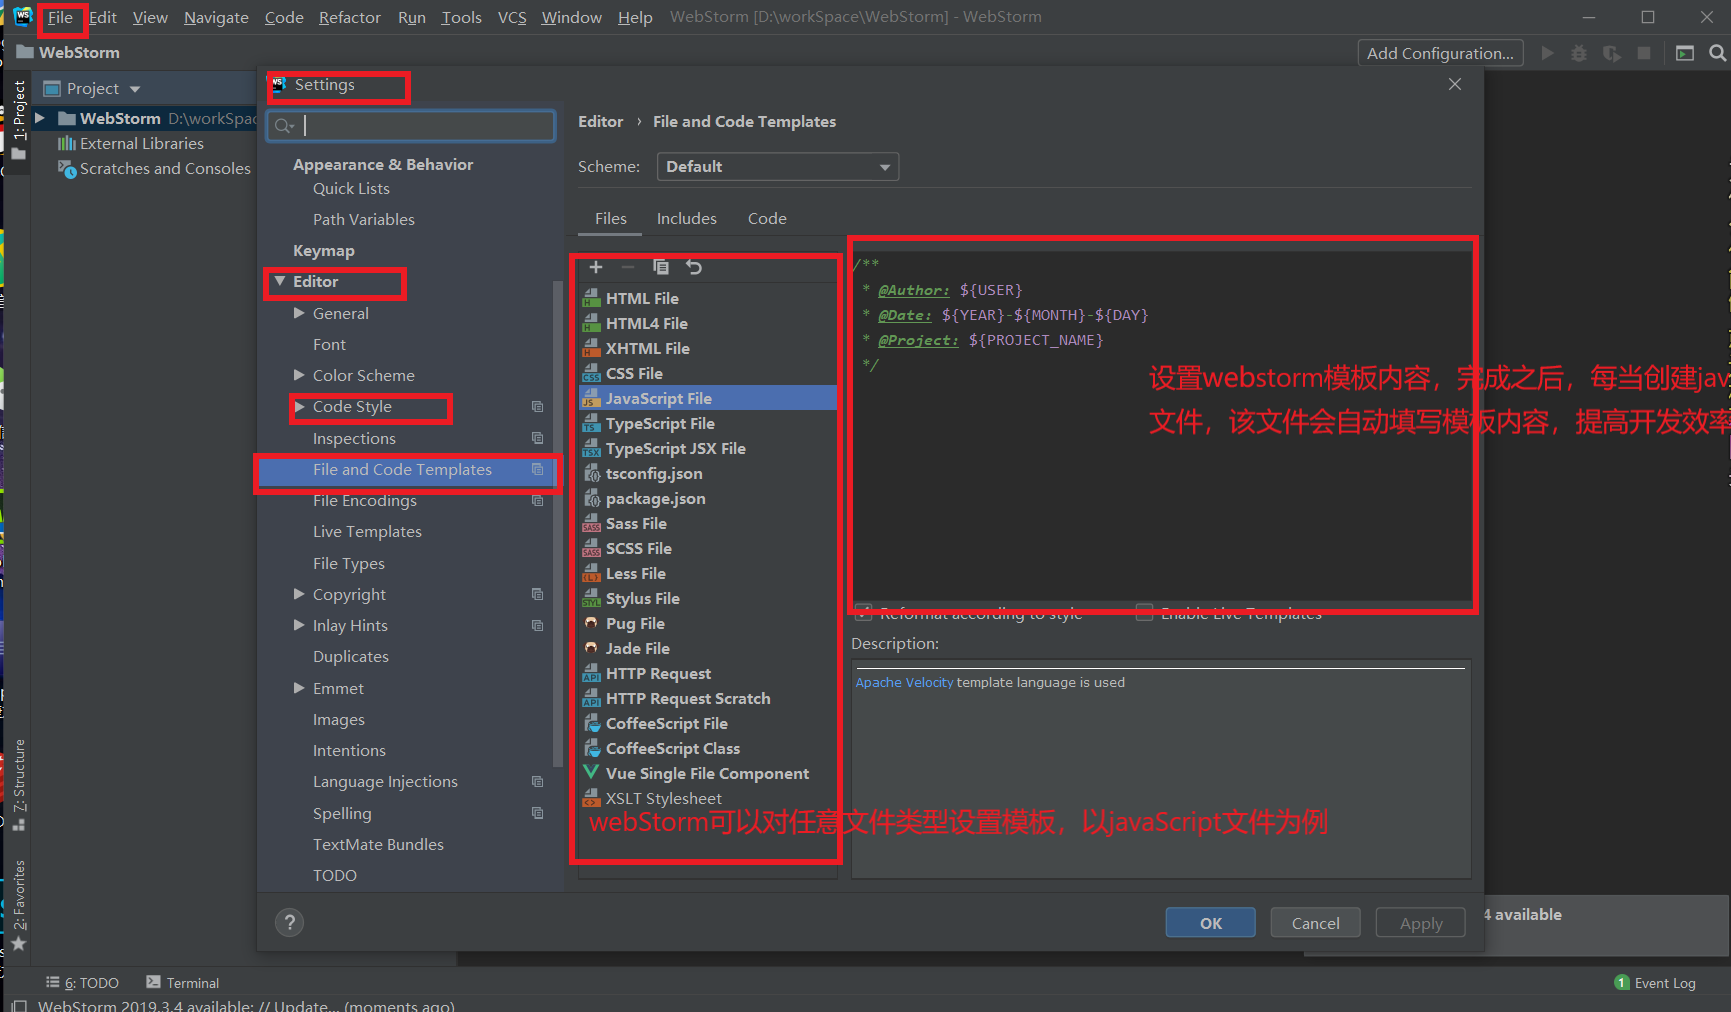Image resolution: width=1731 pixels, height=1012 pixels.
Task: Click the Remove Template minus icon
Action: [628, 267]
